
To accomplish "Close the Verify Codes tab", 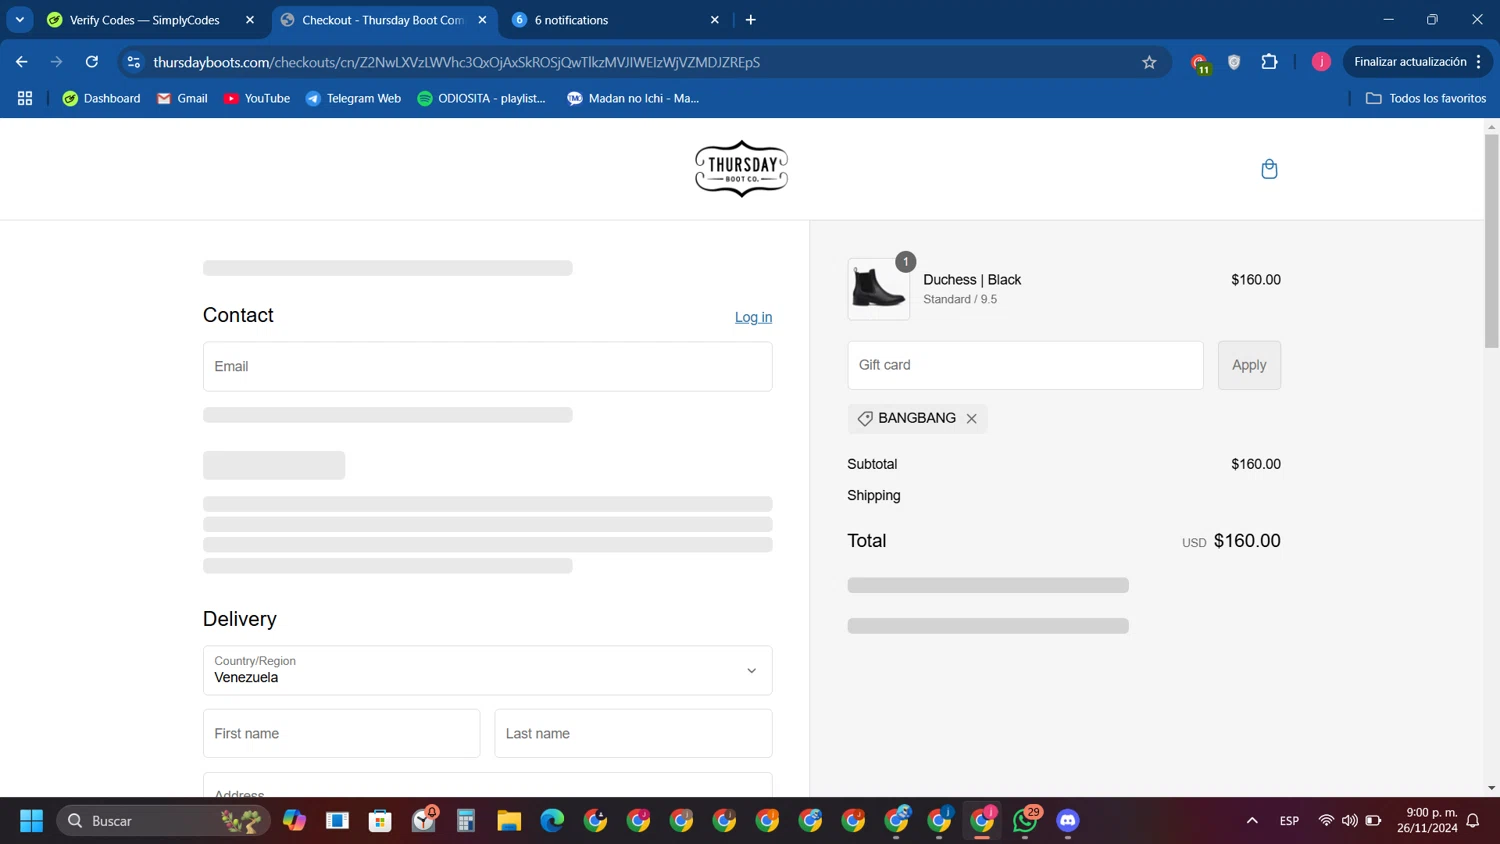I will [250, 20].
